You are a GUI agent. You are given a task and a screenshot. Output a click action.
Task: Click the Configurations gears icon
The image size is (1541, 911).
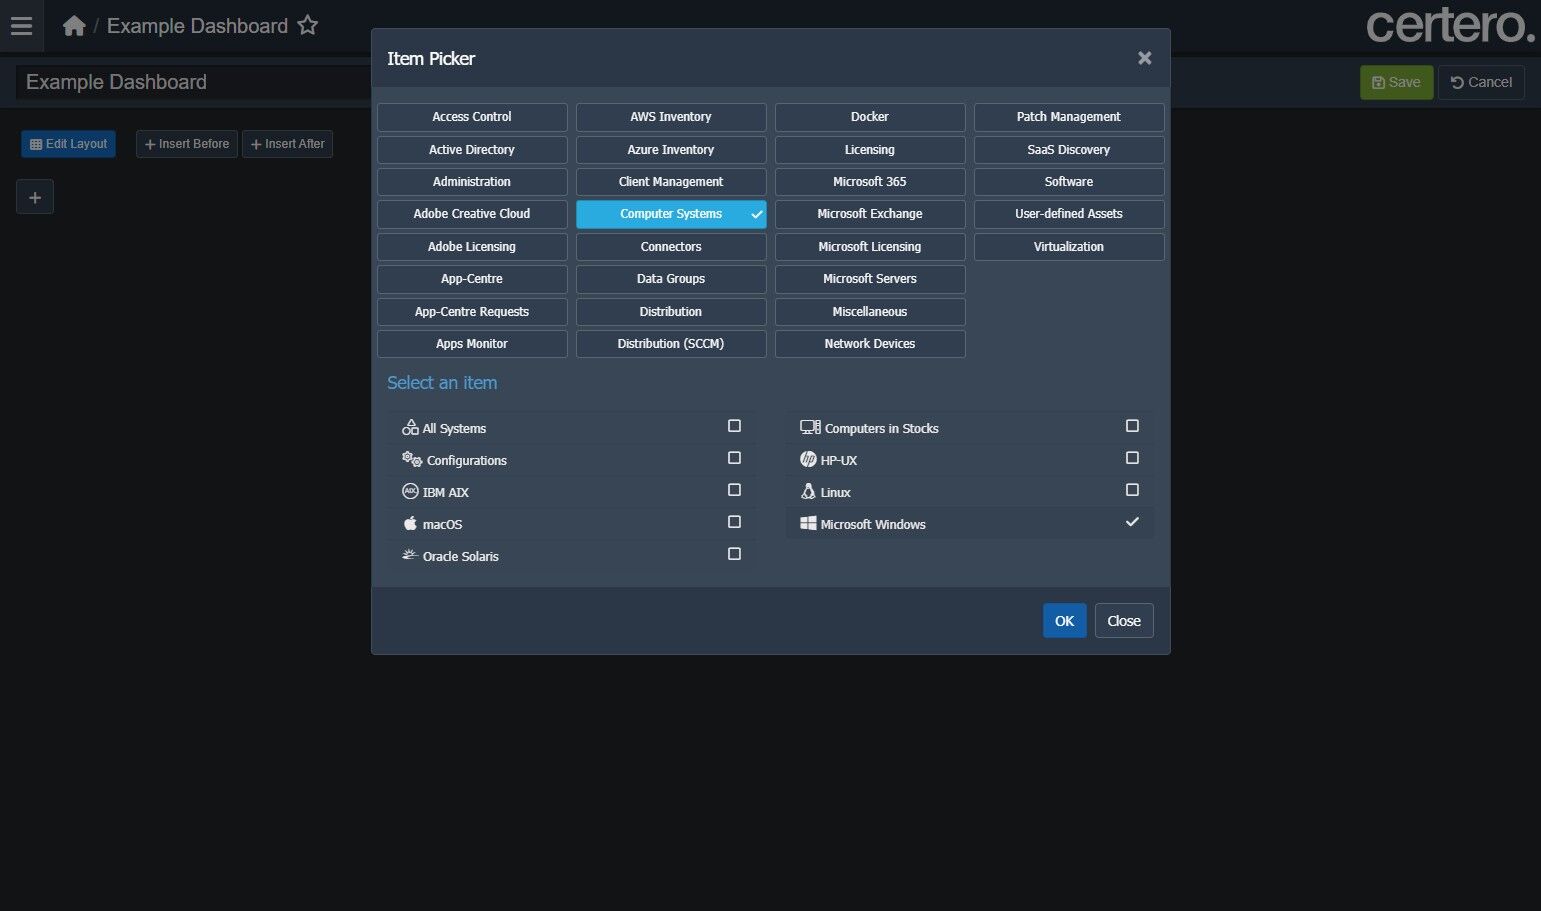[x=412, y=460]
